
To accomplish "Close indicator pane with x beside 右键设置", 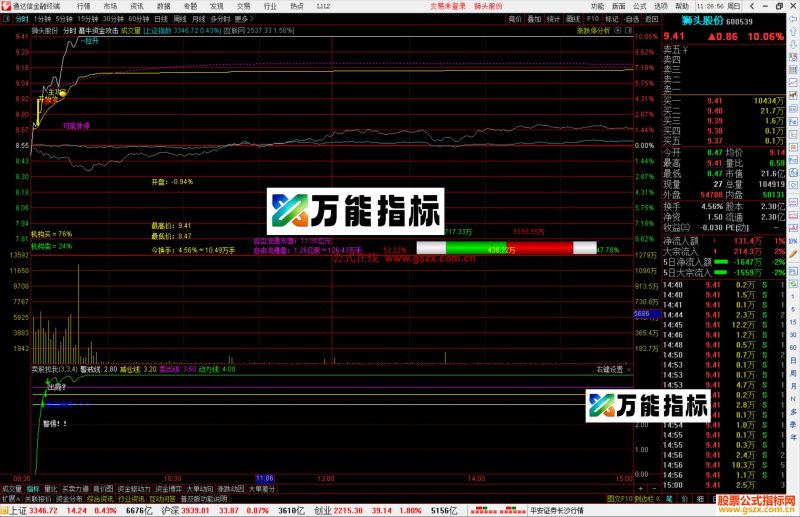I will [629, 369].
